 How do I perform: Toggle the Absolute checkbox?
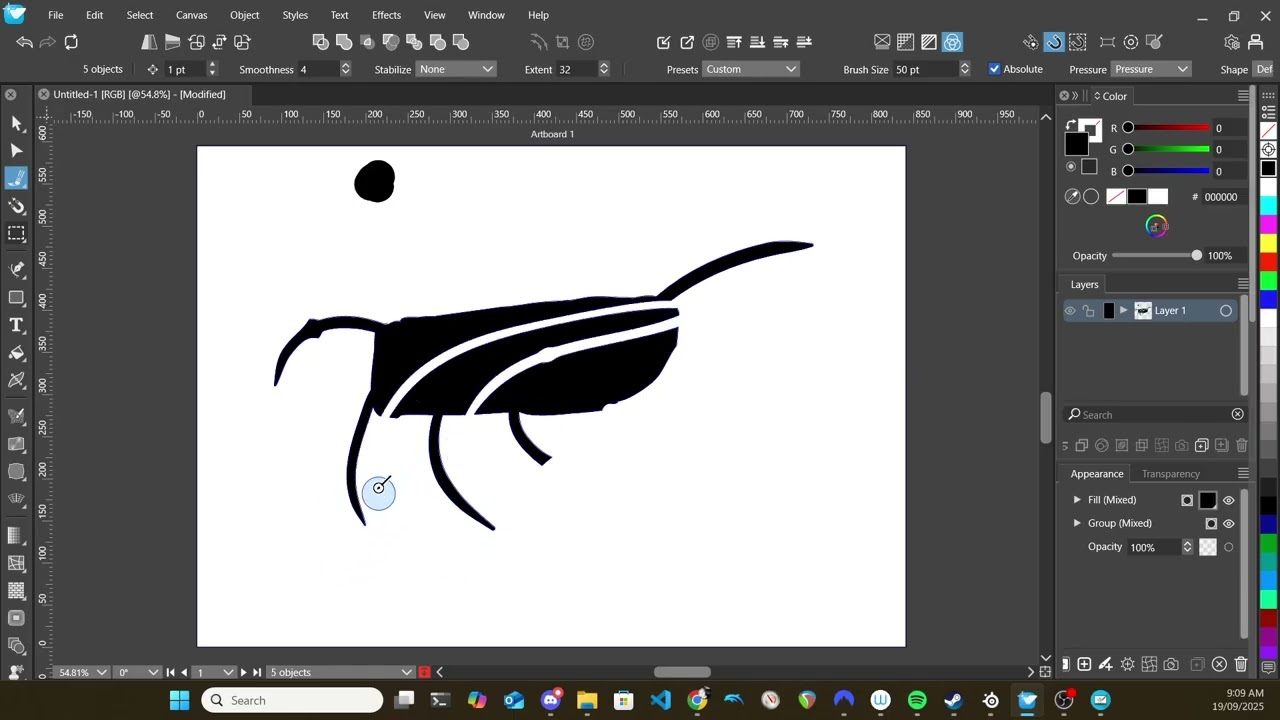(x=994, y=69)
